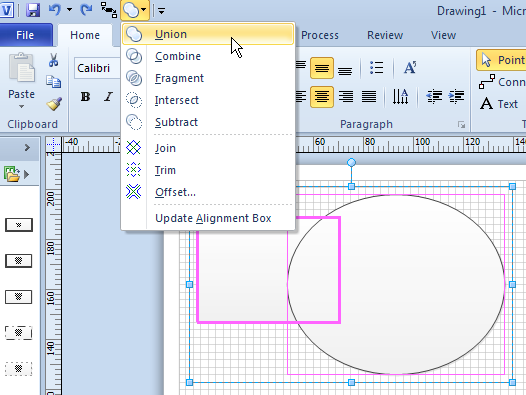Choose Combine from operations menu
526x395 pixels.
(x=208, y=56)
